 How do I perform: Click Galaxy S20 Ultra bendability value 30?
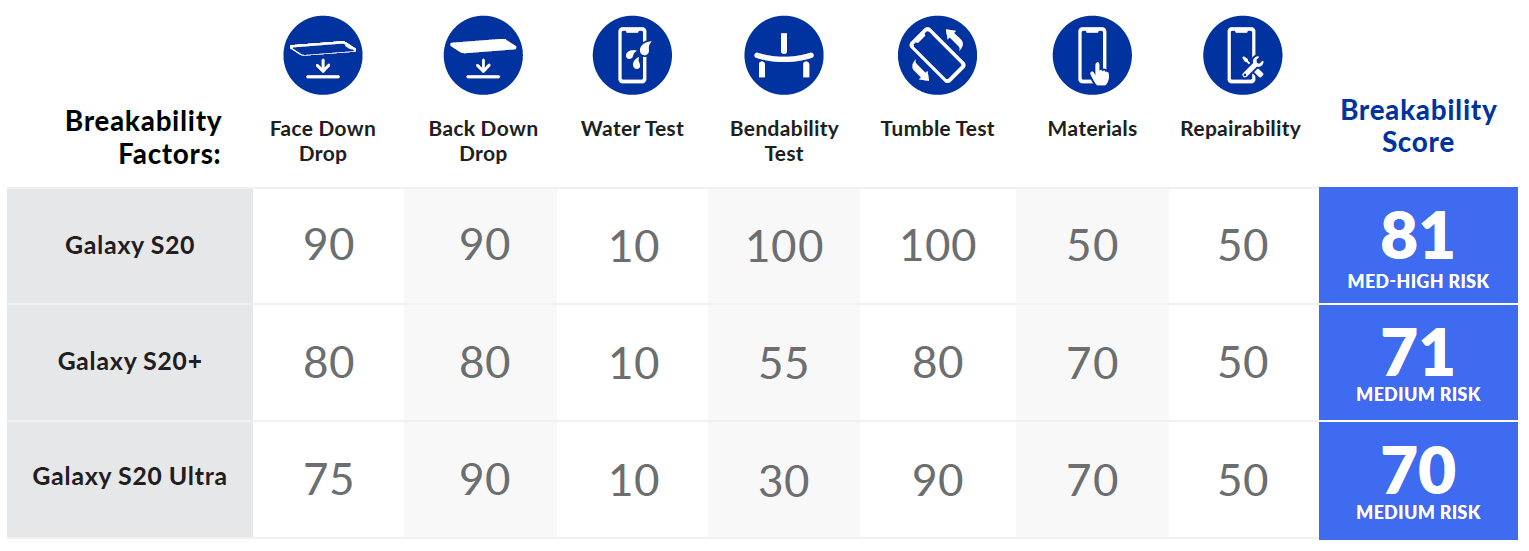click(x=784, y=481)
